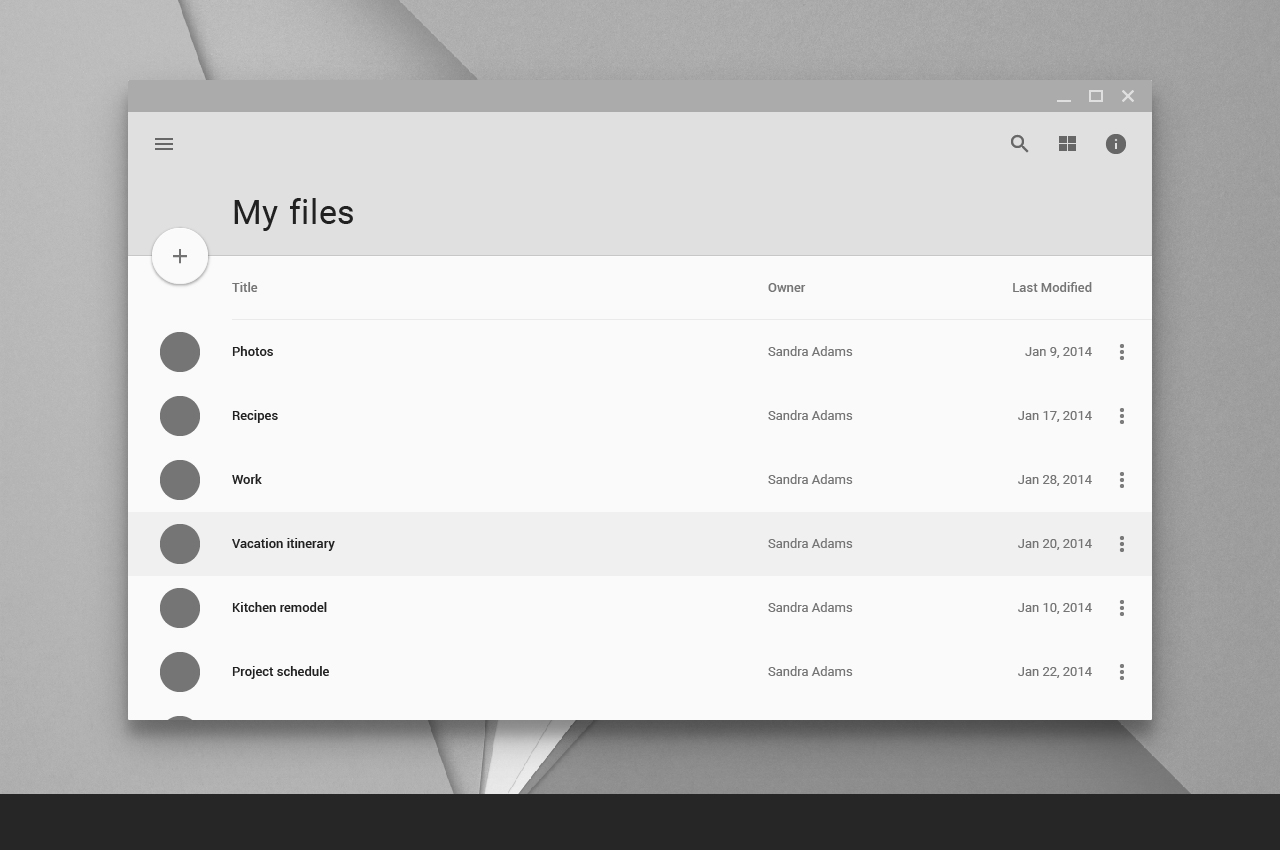The width and height of the screenshot is (1280, 850).
Task: Show overflow menu for Vacation itinerary
Action: [1122, 544]
